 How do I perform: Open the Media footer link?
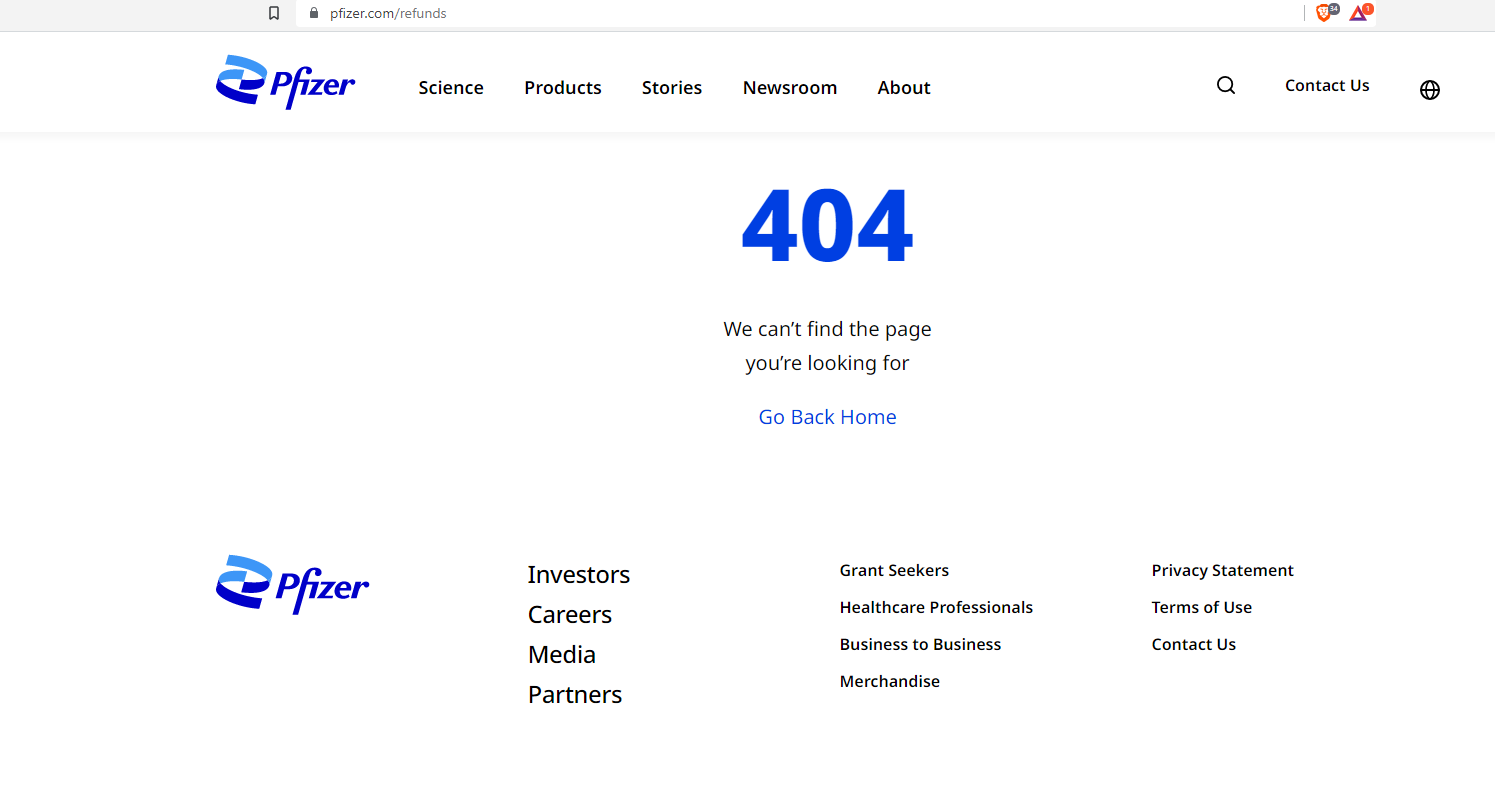point(562,655)
